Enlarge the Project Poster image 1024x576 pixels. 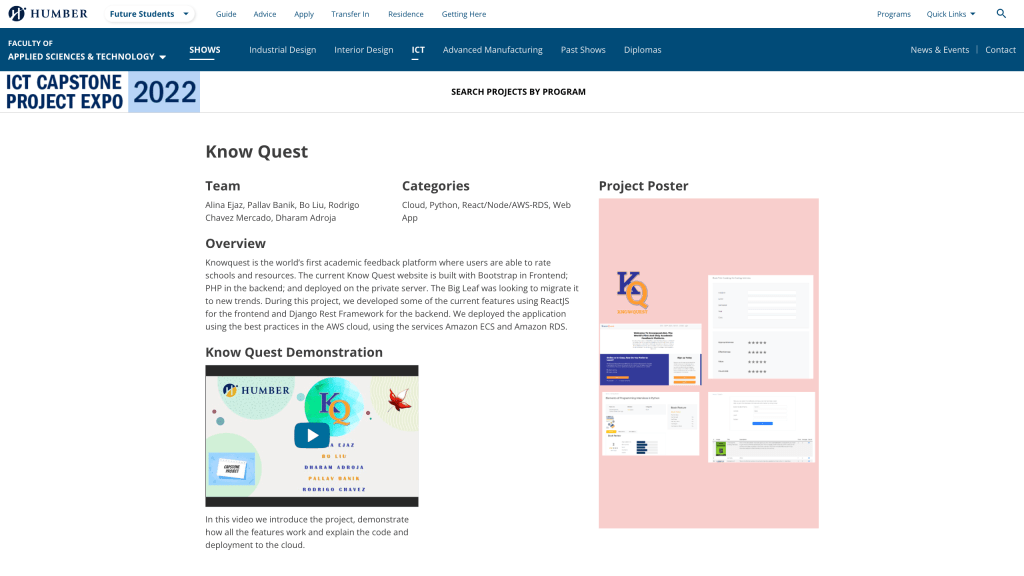click(708, 363)
